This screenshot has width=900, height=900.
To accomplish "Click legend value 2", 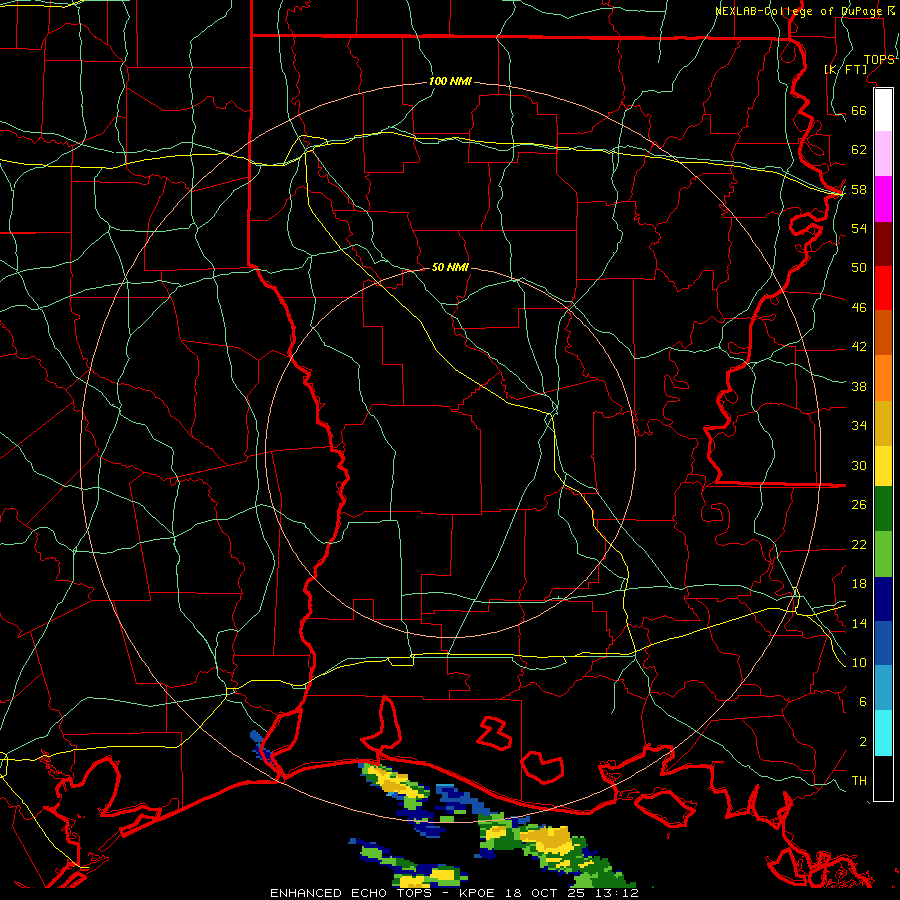I will 863,742.
